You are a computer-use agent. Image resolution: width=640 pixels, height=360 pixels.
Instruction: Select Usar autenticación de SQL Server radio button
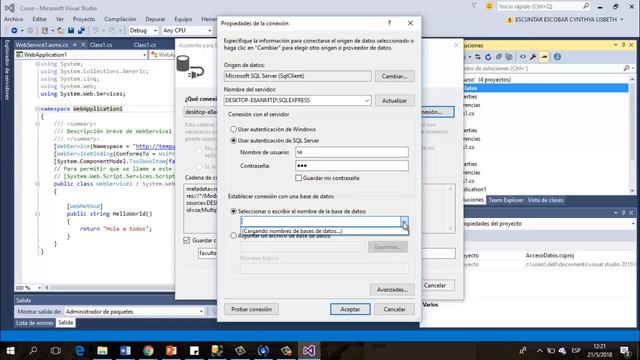click(x=233, y=140)
